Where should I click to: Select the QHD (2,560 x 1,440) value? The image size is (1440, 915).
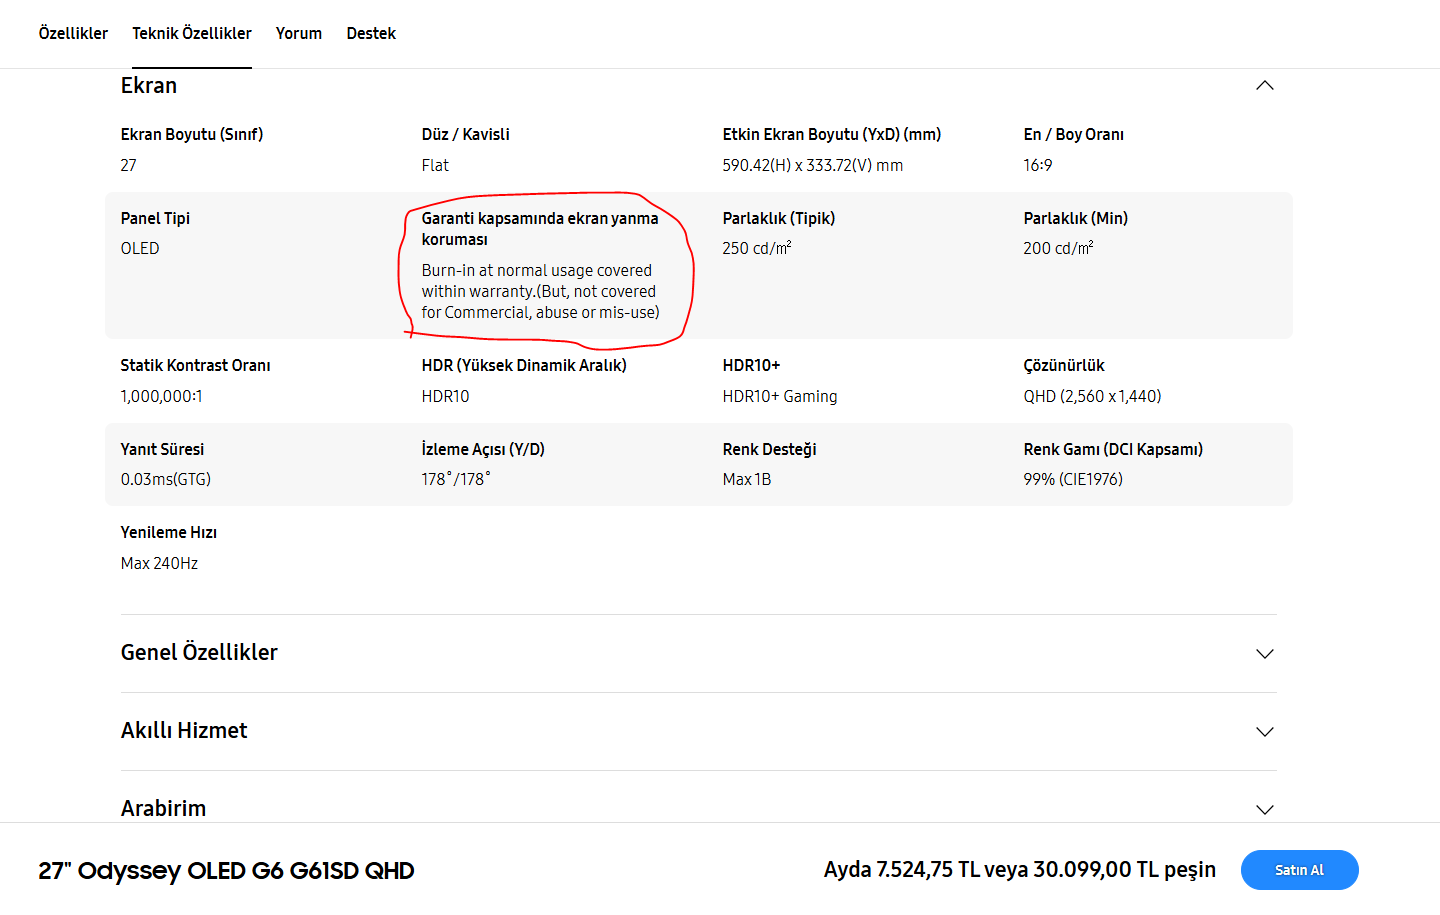pos(1092,396)
